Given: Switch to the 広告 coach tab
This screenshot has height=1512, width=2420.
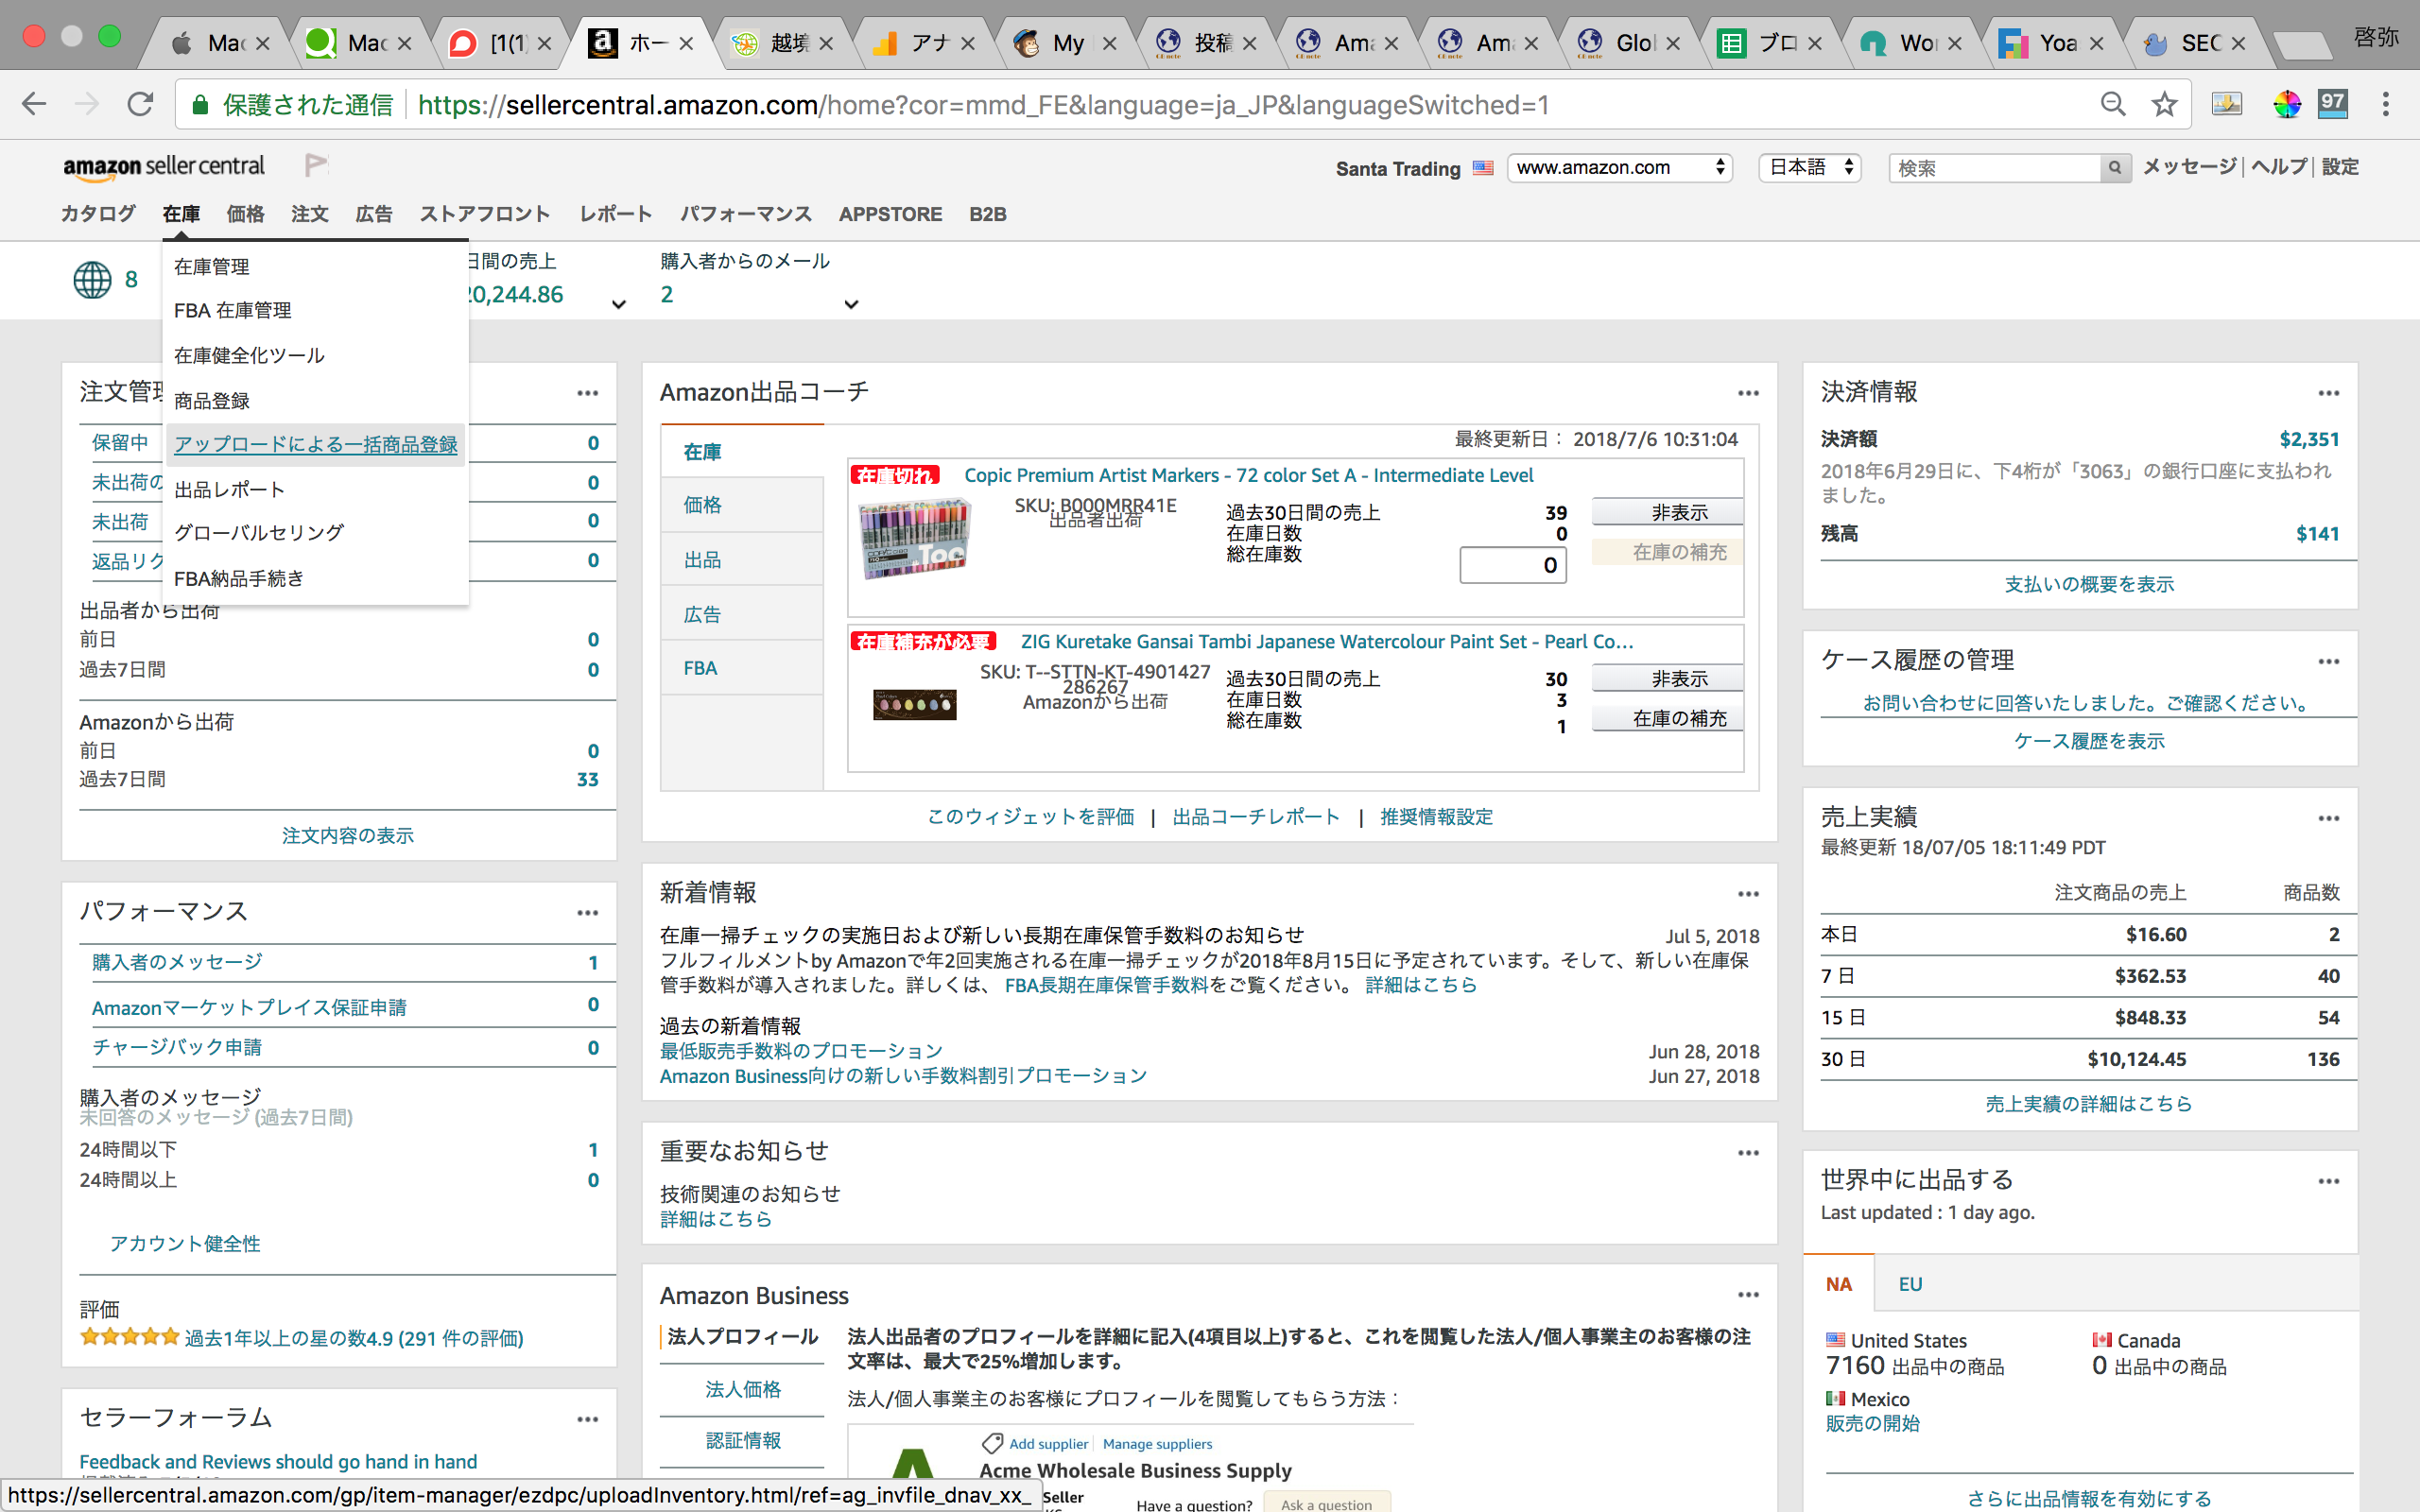Looking at the screenshot, I should point(742,614).
